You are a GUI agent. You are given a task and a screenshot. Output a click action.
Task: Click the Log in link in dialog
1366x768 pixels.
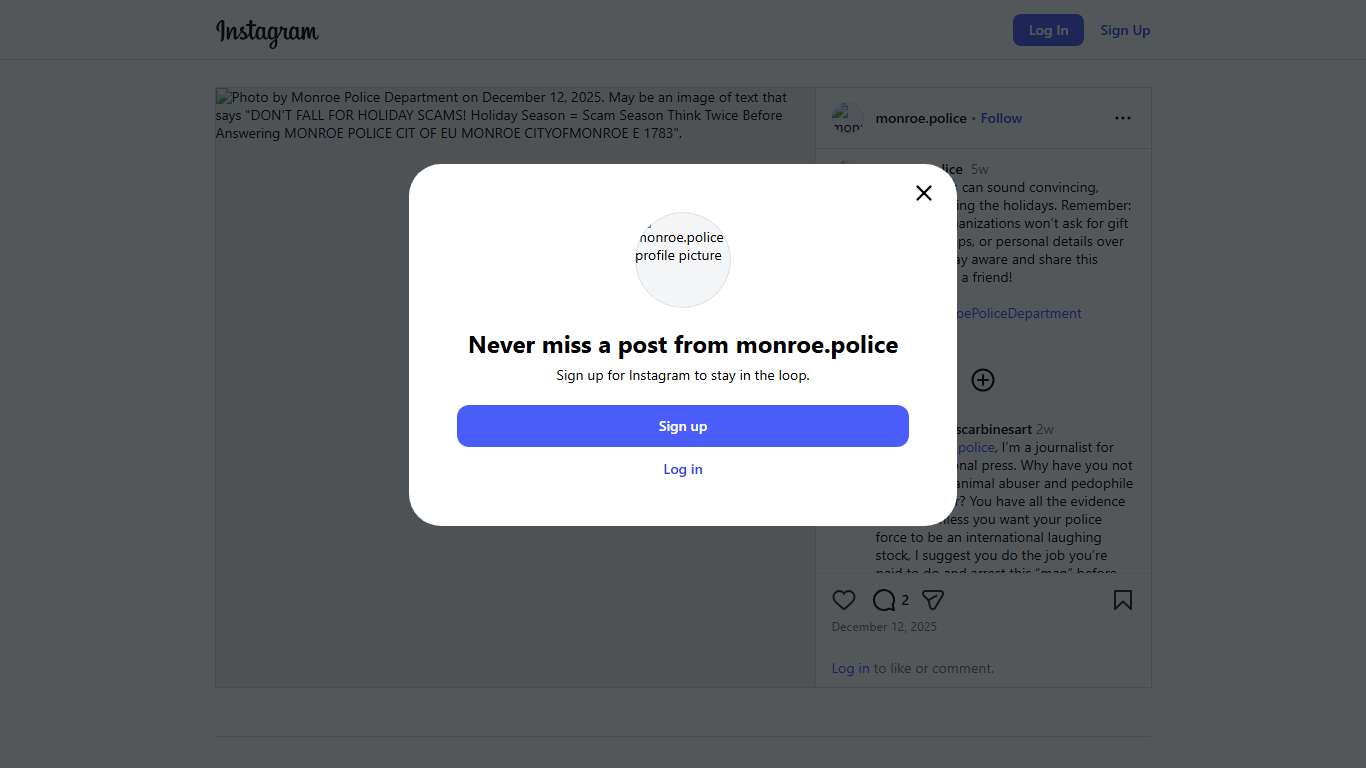click(x=683, y=469)
